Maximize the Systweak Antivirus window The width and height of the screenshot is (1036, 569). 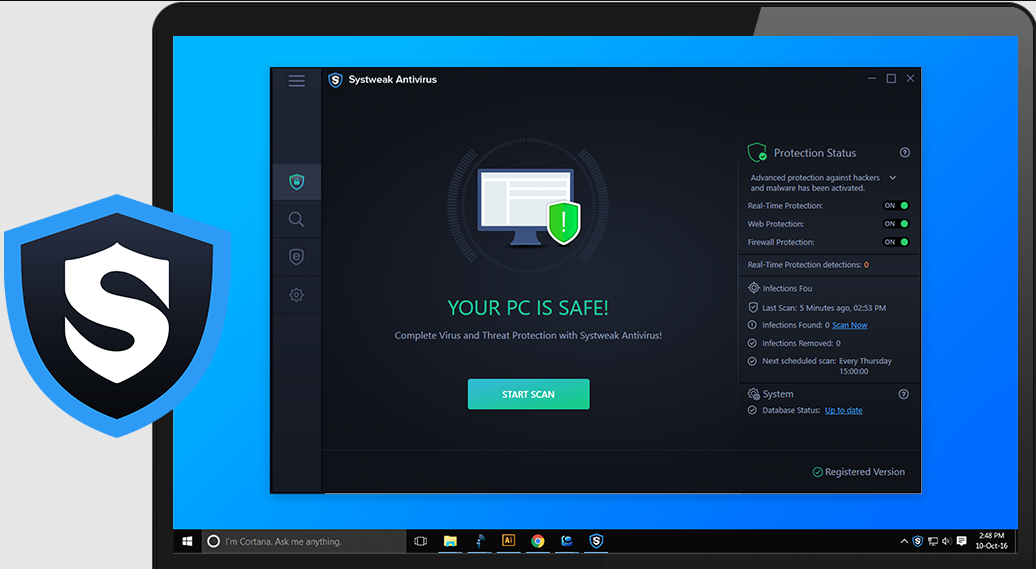coord(891,79)
